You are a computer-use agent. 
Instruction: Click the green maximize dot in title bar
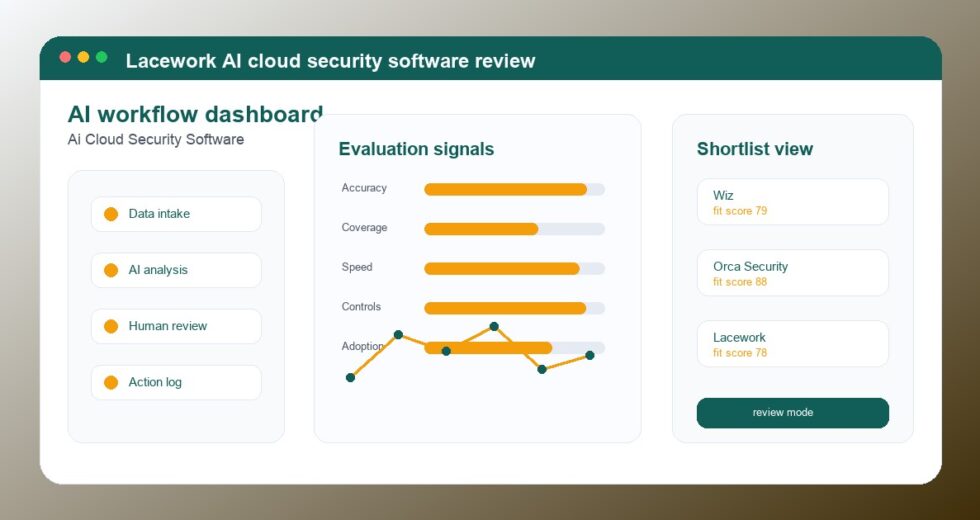(x=101, y=58)
